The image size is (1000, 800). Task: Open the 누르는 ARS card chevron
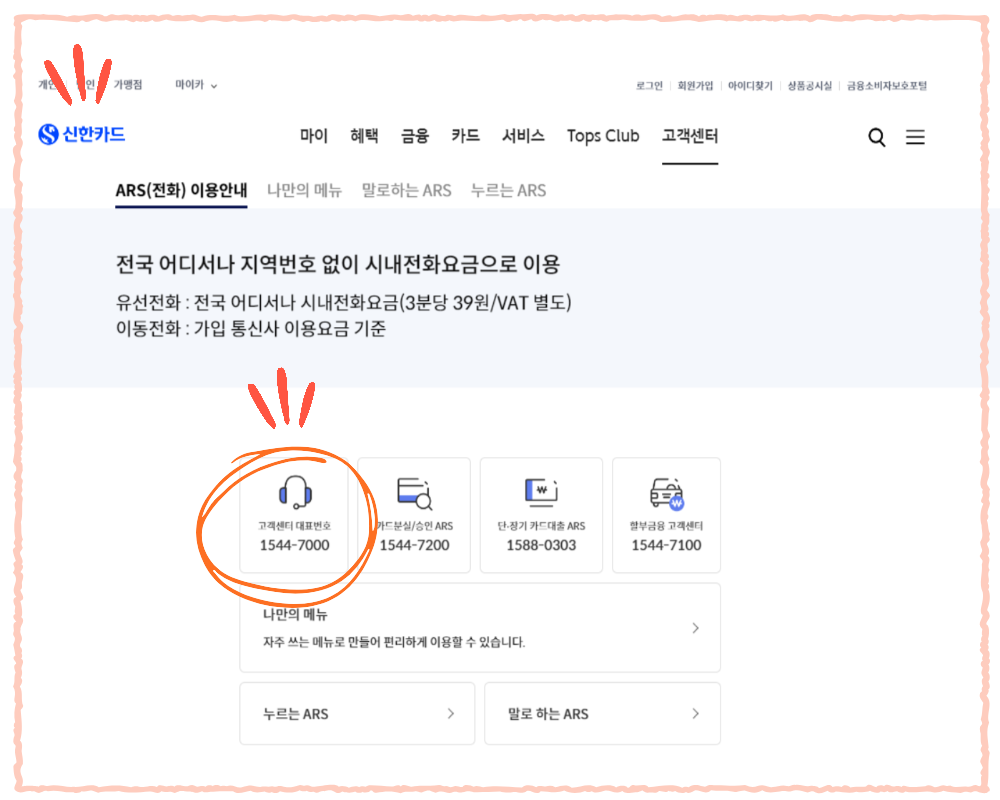[451, 713]
